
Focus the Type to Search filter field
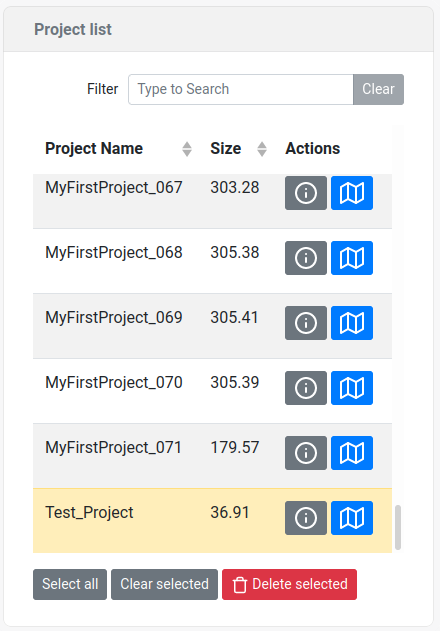click(x=241, y=89)
